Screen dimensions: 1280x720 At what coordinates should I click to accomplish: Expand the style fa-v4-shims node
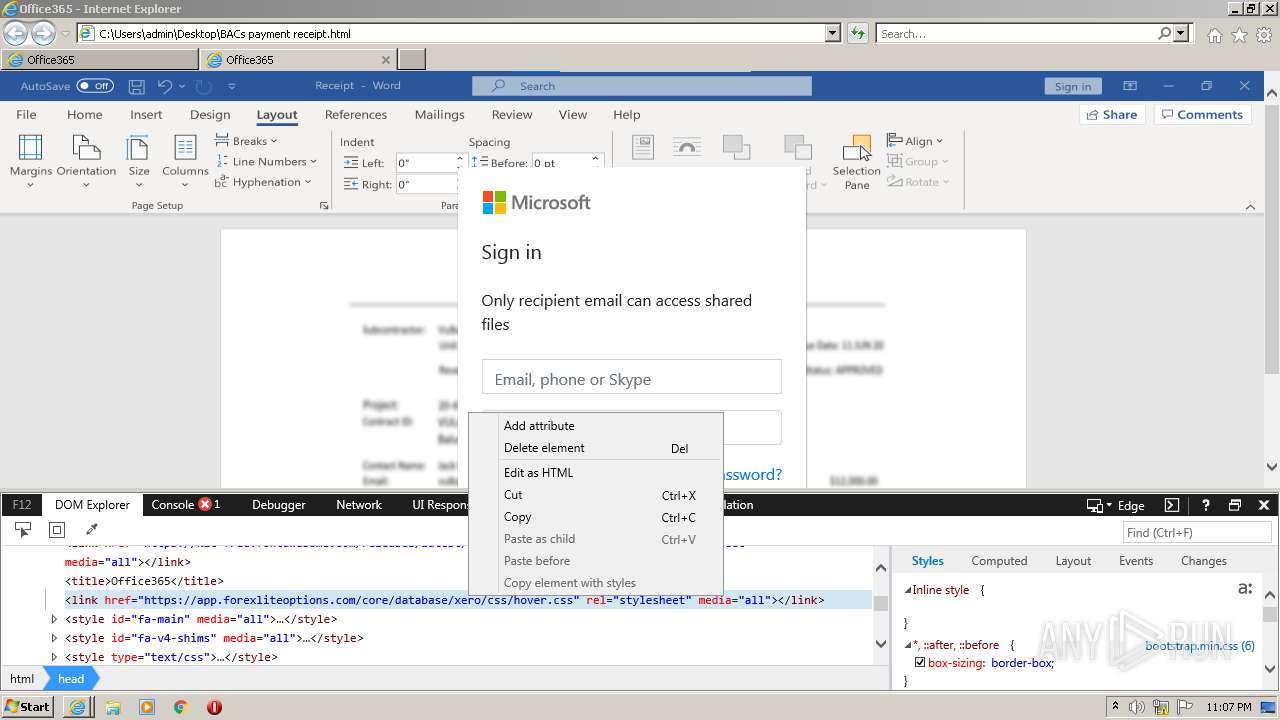pos(55,638)
